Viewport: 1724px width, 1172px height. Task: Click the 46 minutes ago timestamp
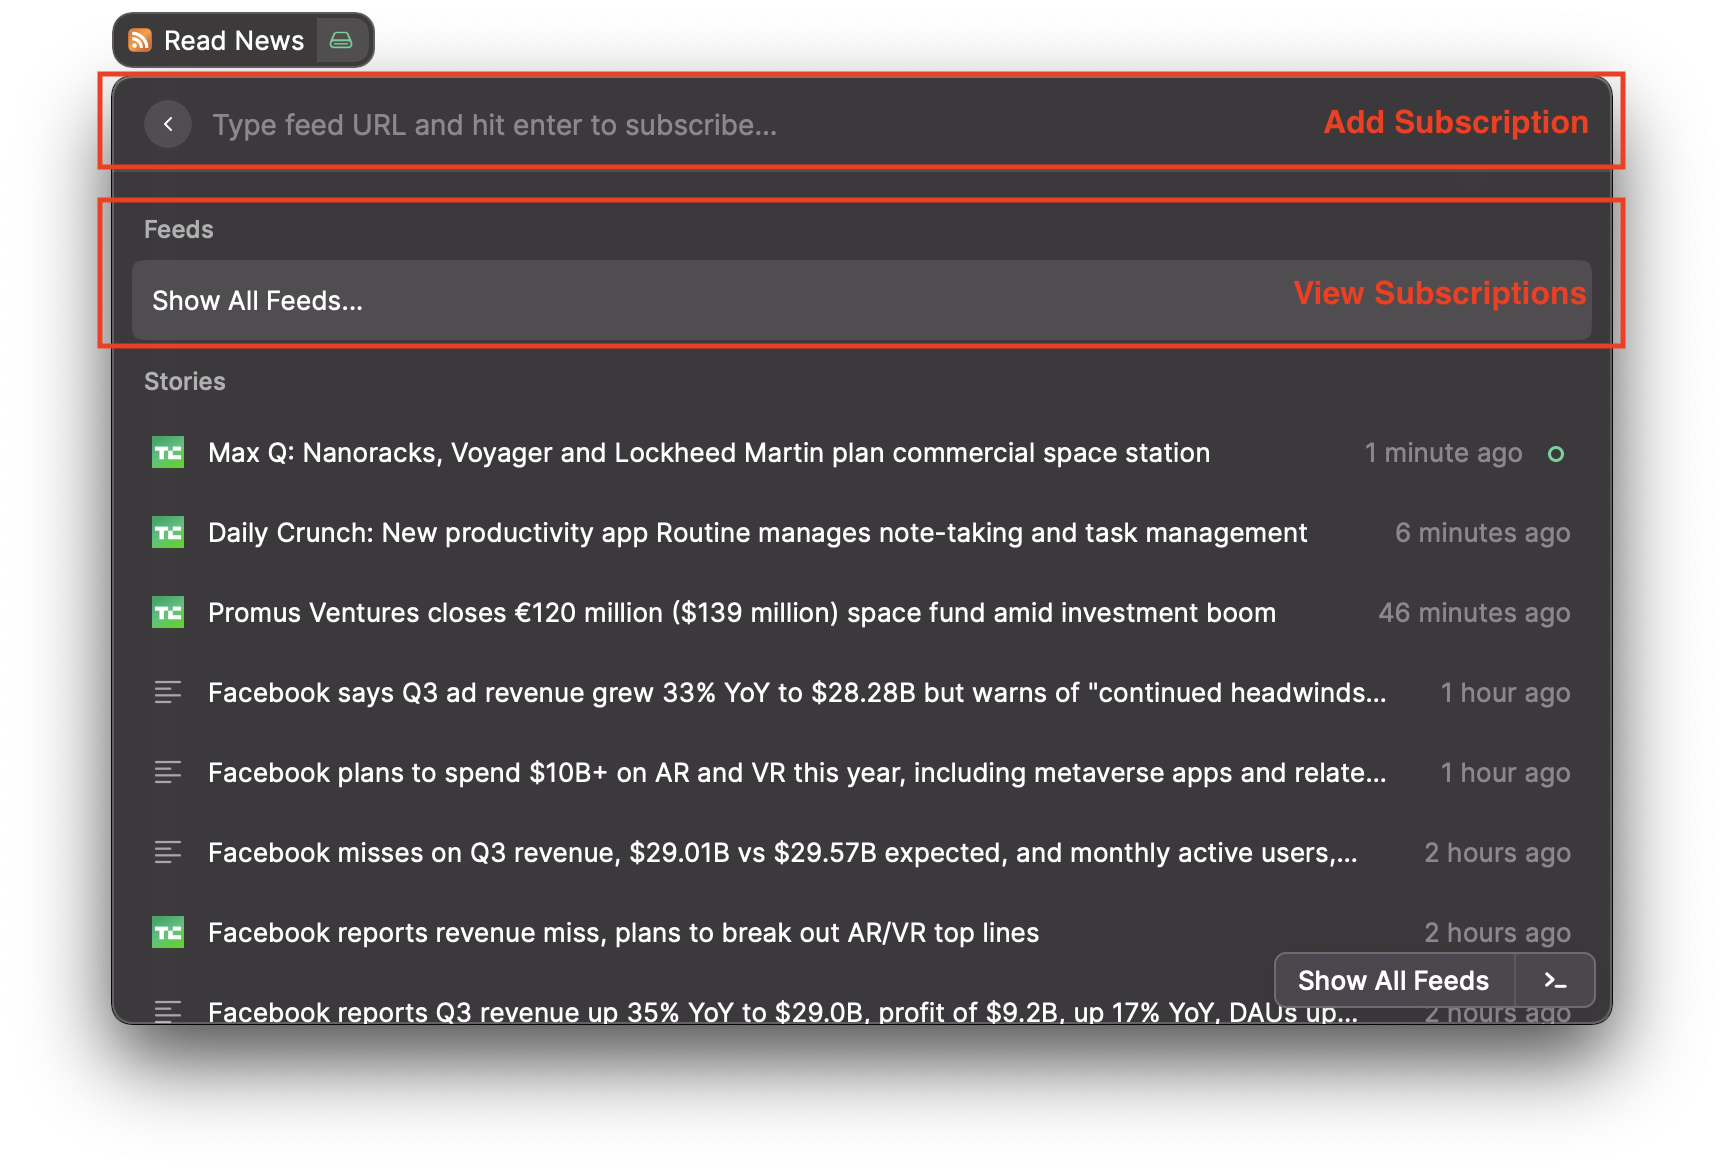tap(1474, 613)
